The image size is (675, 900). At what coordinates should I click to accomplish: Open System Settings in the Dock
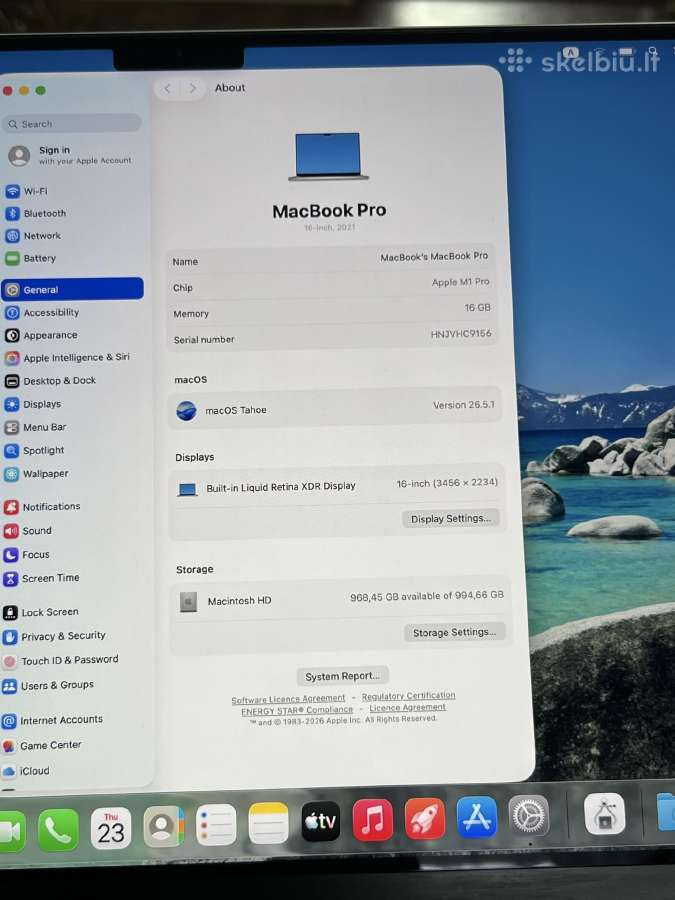529,815
